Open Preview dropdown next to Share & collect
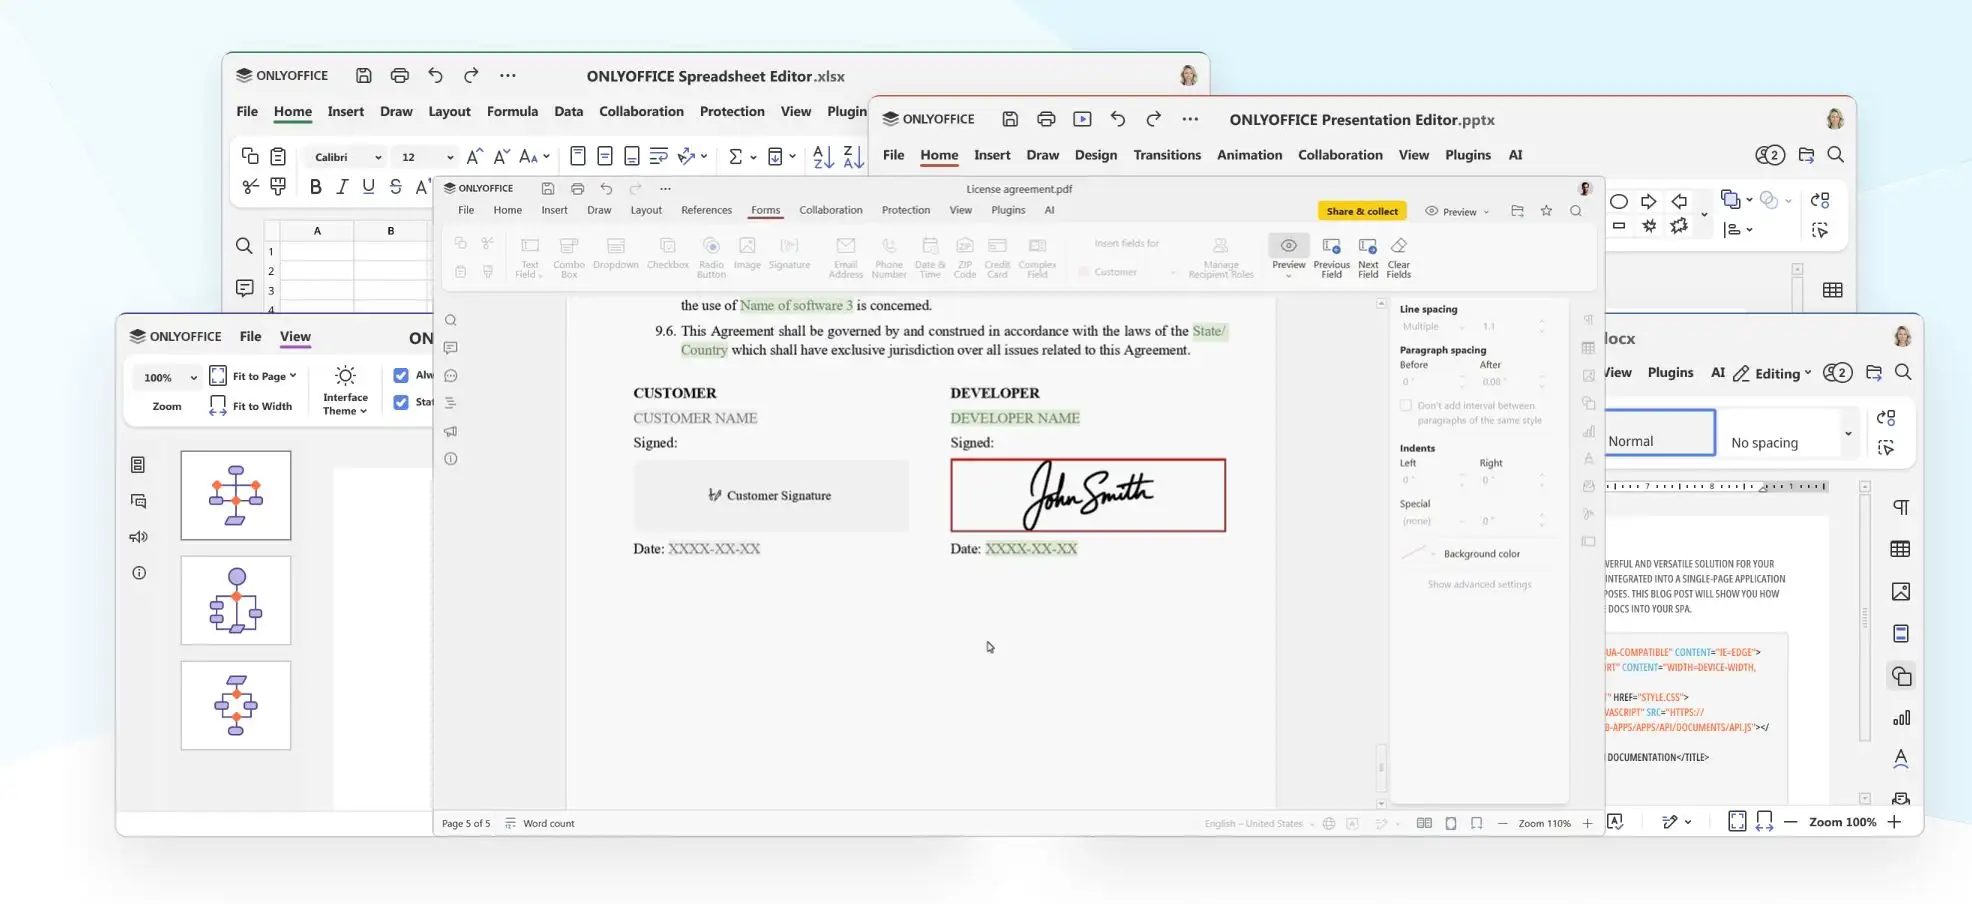This screenshot has height=904, width=1972. 1457,211
